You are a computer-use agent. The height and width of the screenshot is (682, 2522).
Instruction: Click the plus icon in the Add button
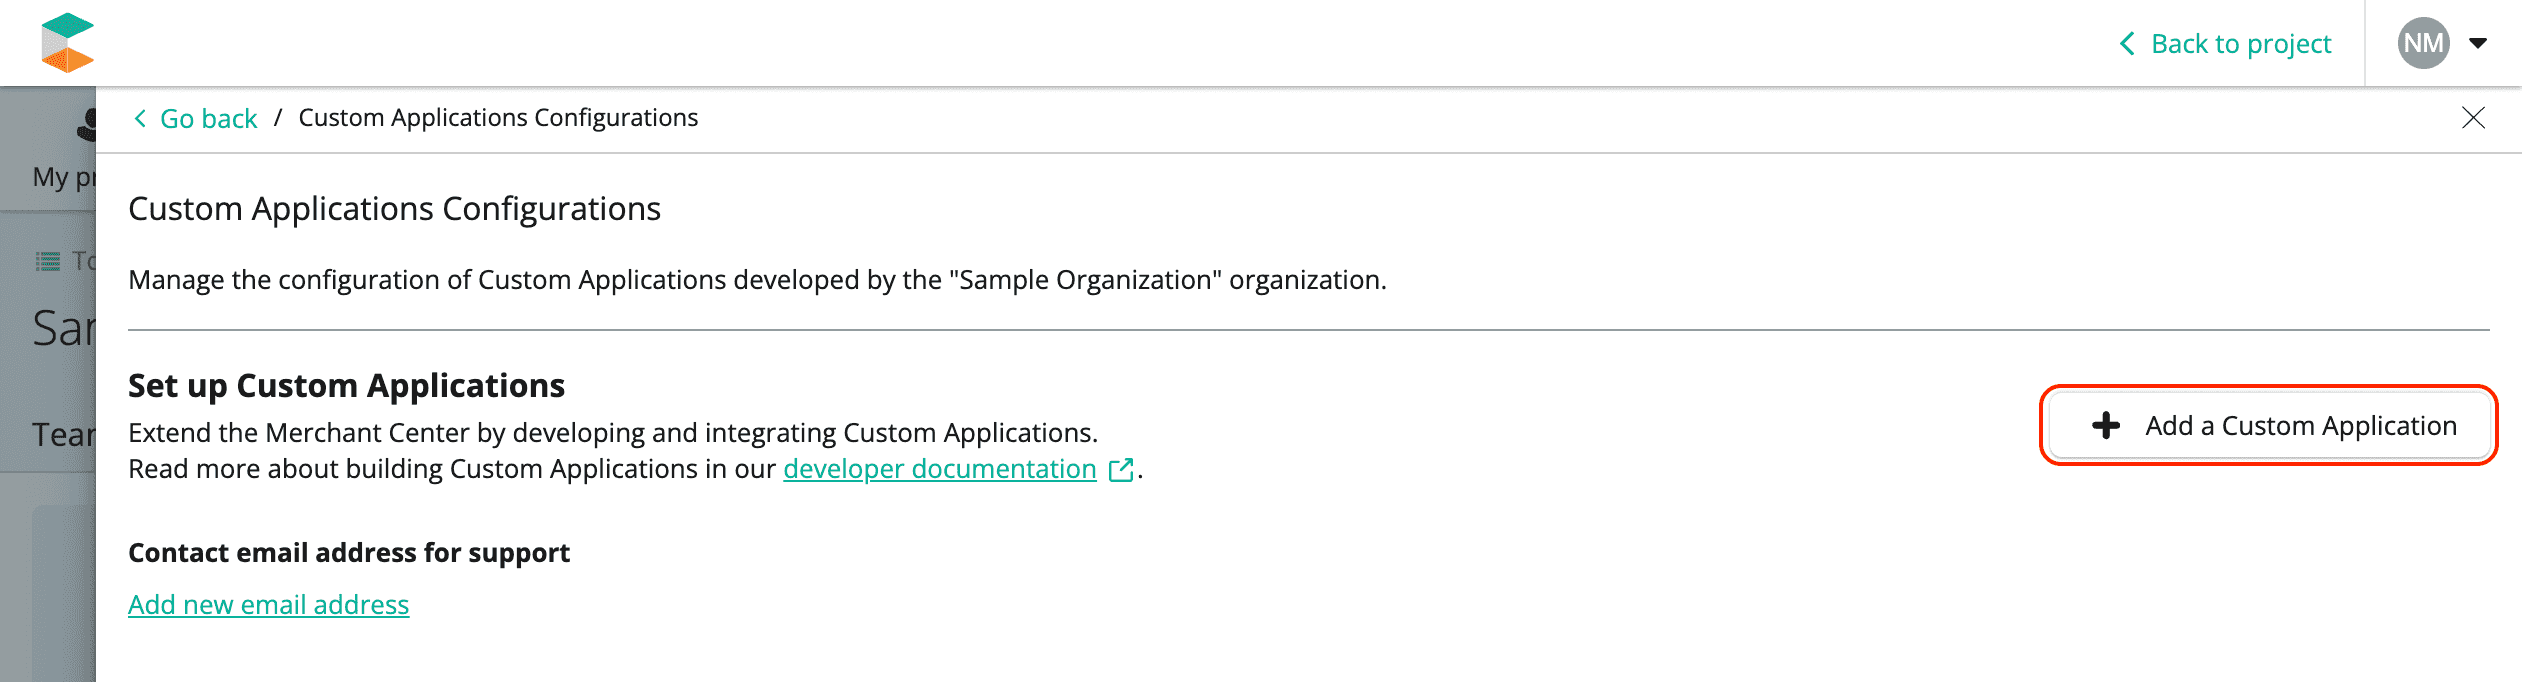click(x=2105, y=425)
